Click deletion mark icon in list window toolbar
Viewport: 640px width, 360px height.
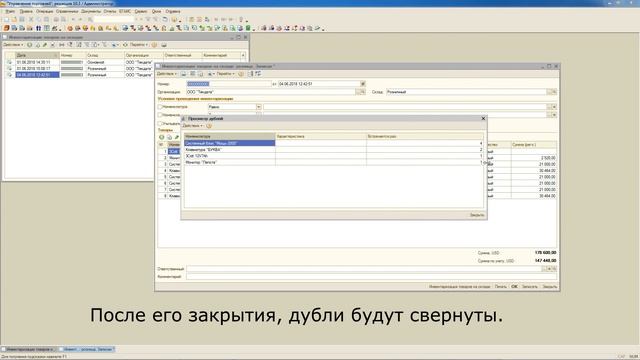[53, 45]
